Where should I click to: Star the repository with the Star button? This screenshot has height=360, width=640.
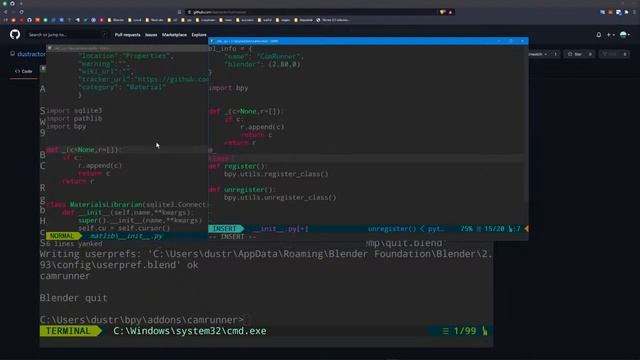575,54
